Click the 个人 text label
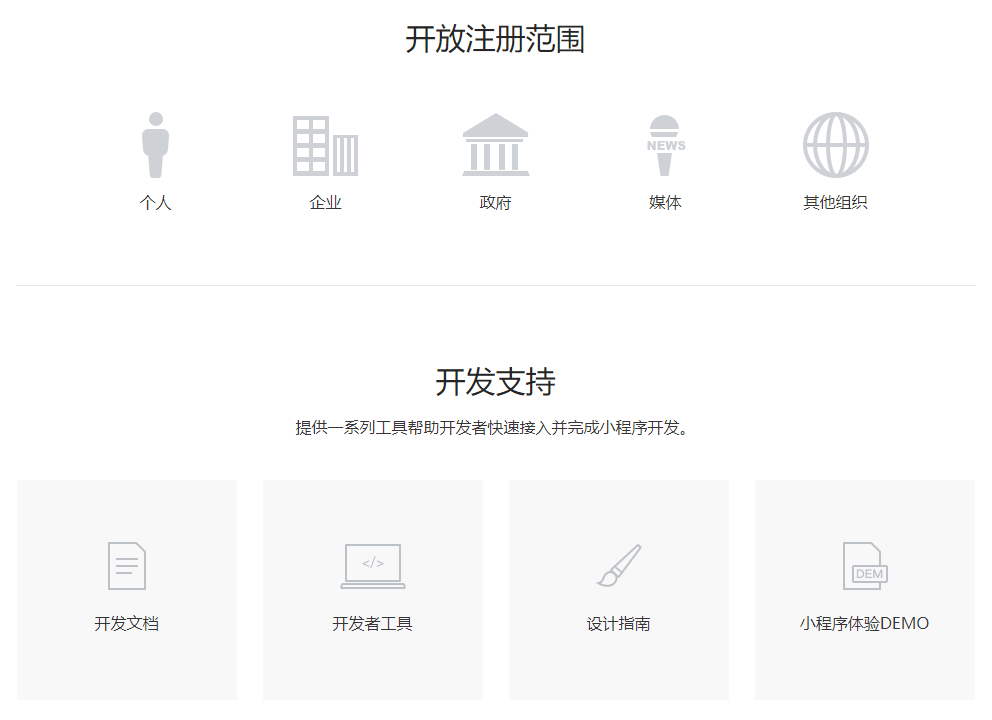Screen dimensions: 992x720 [x=155, y=203]
